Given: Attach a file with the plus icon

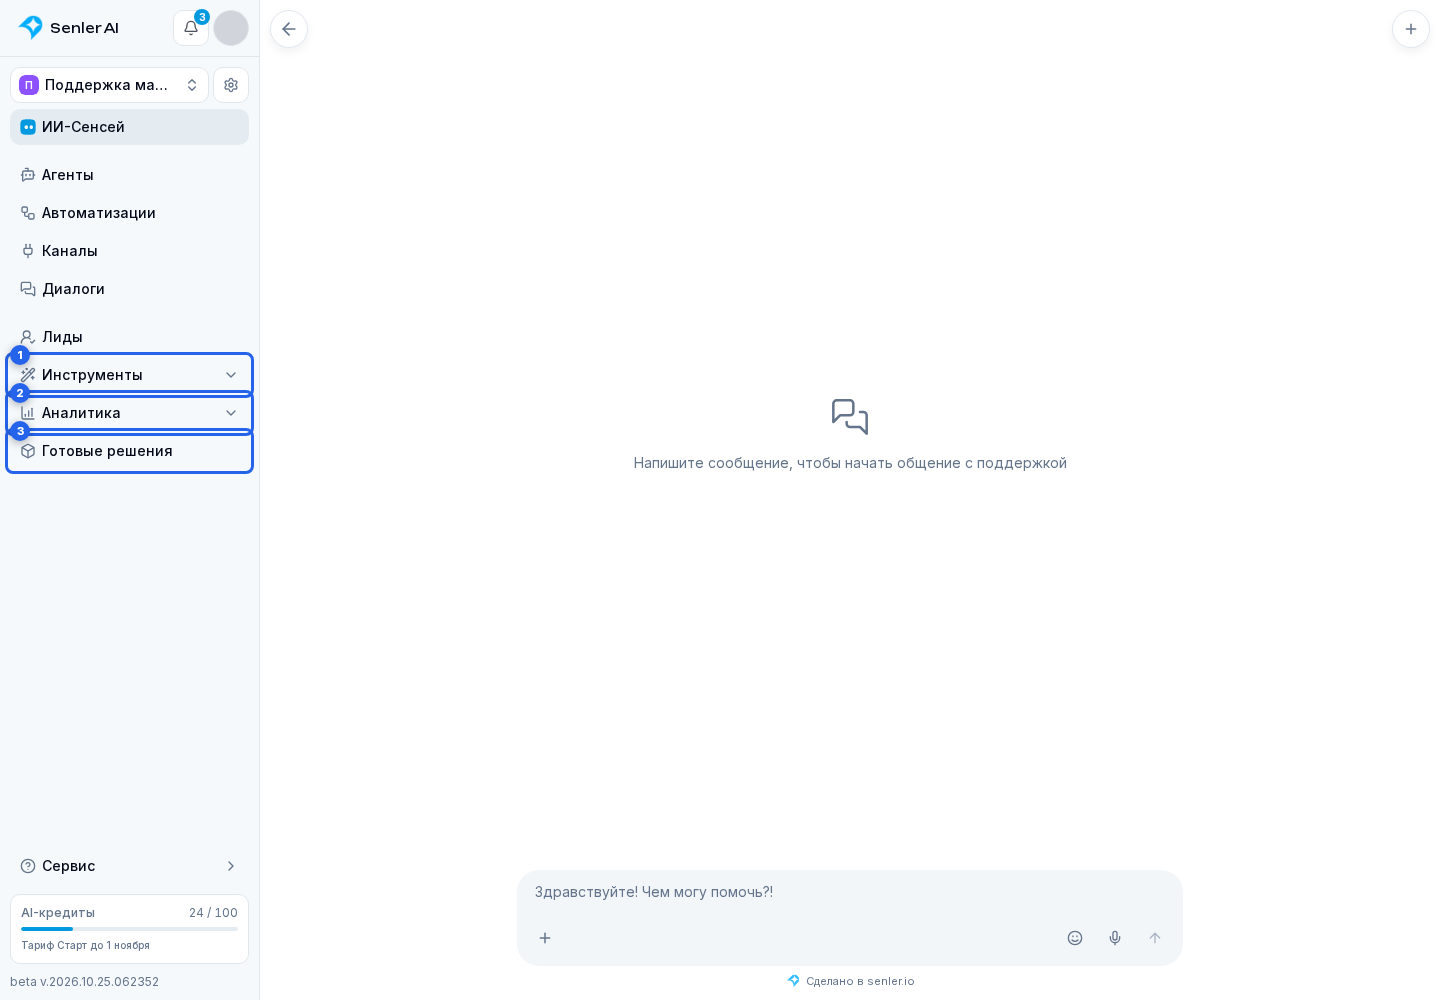Looking at the screenshot, I should pyautogui.click(x=545, y=938).
